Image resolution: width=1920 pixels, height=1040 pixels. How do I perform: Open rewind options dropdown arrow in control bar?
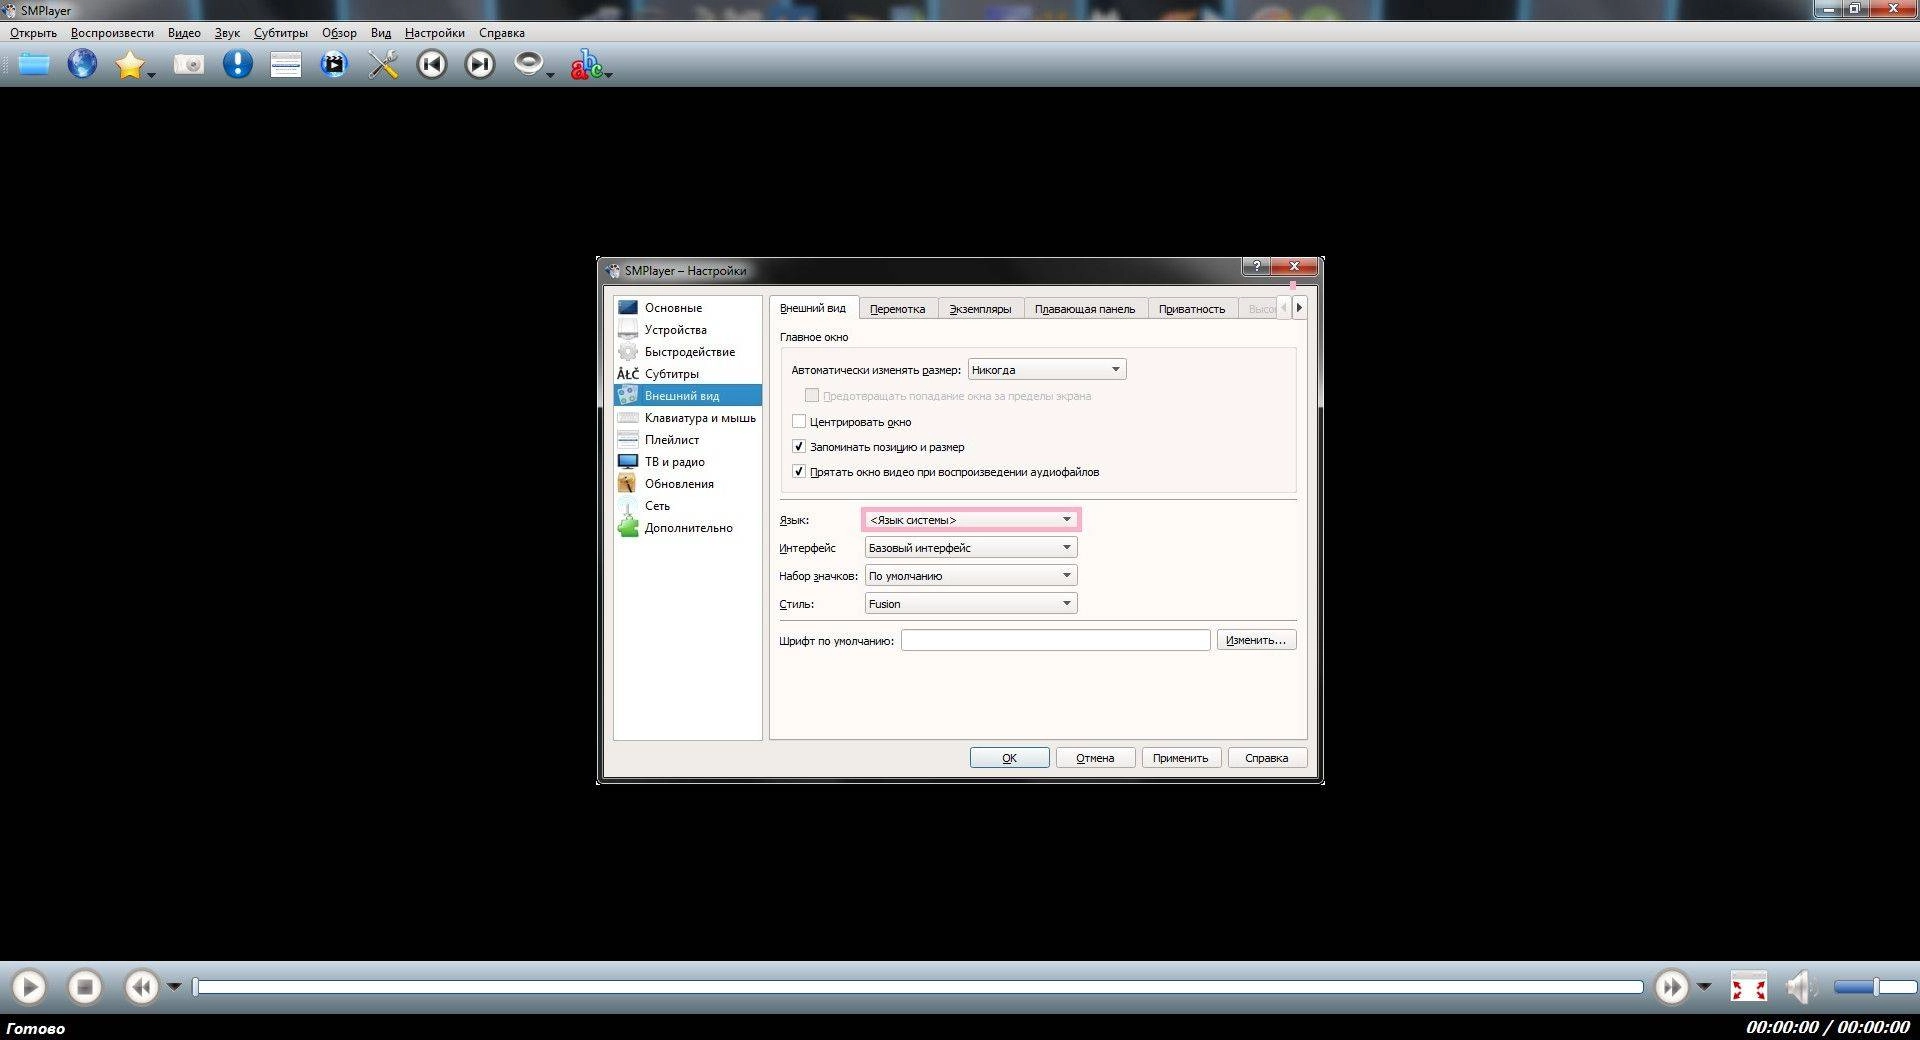[x=174, y=987]
